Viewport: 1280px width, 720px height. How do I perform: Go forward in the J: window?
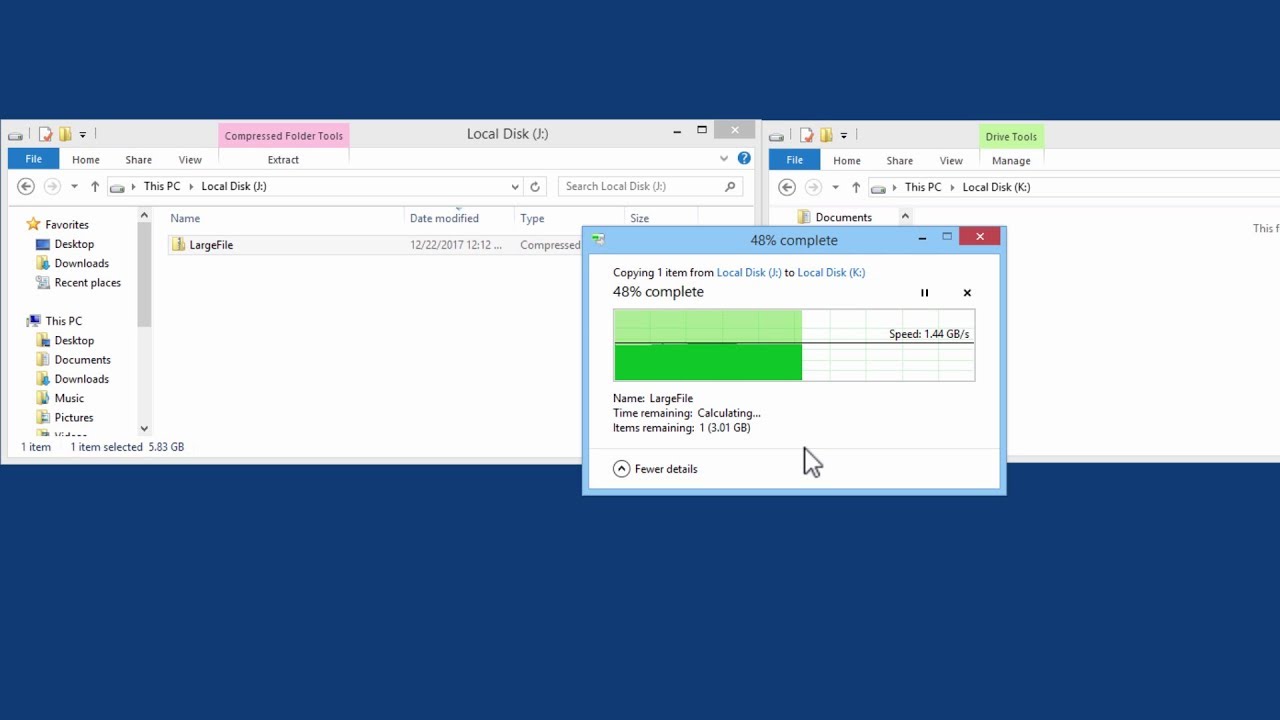click(52, 186)
